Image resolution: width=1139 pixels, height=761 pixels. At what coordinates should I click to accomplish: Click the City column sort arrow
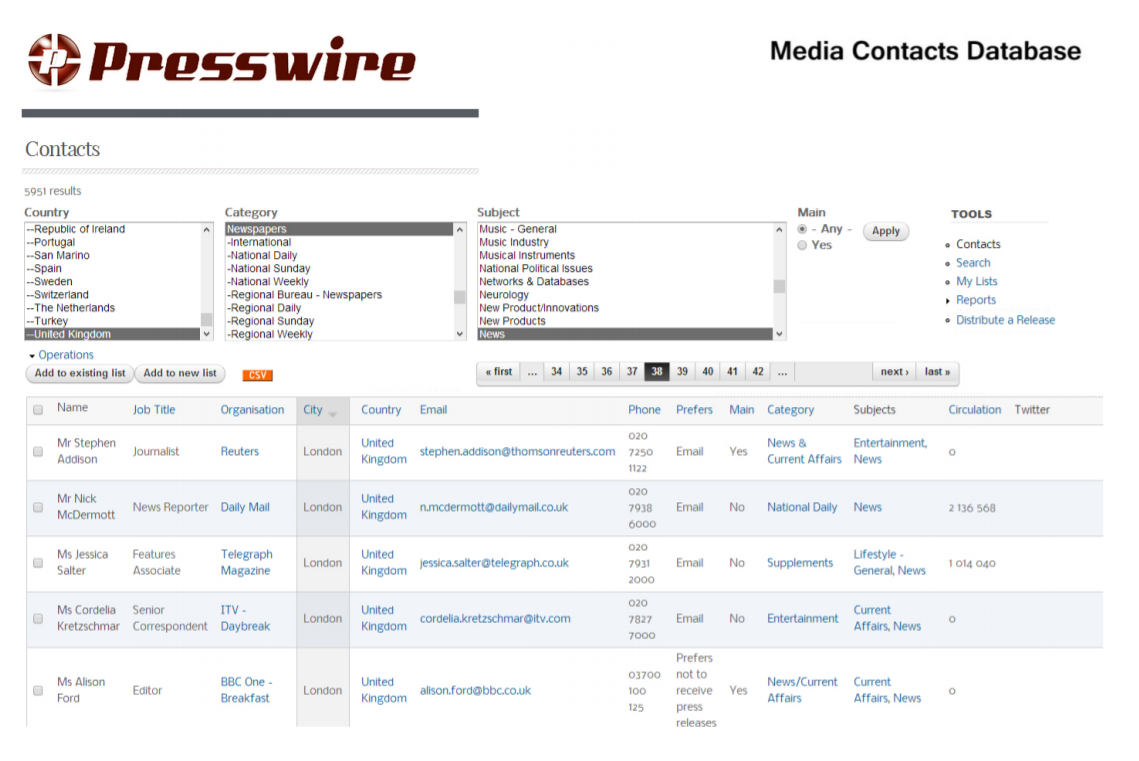tap(333, 414)
